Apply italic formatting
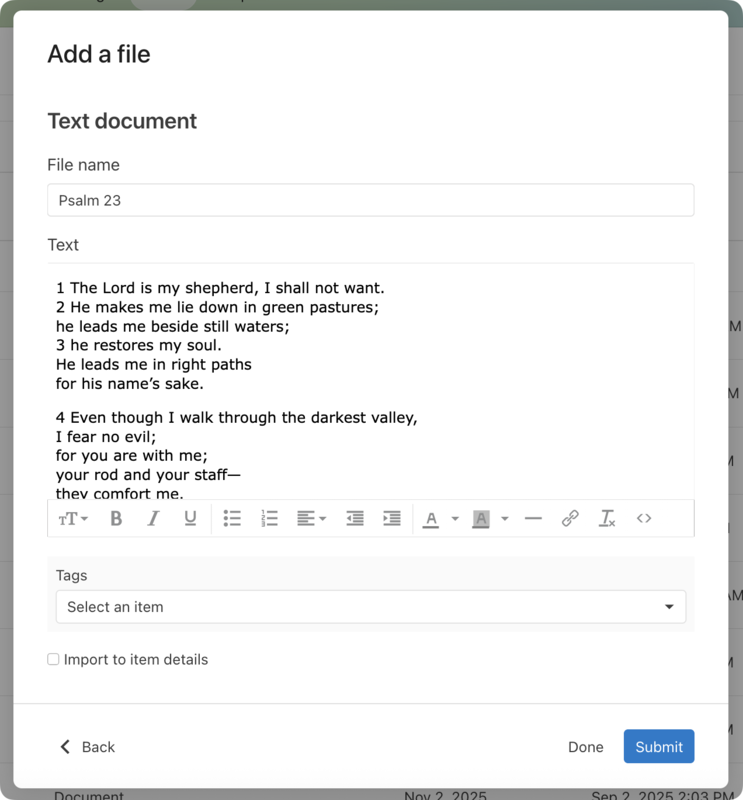743x800 pixels. 152,518
